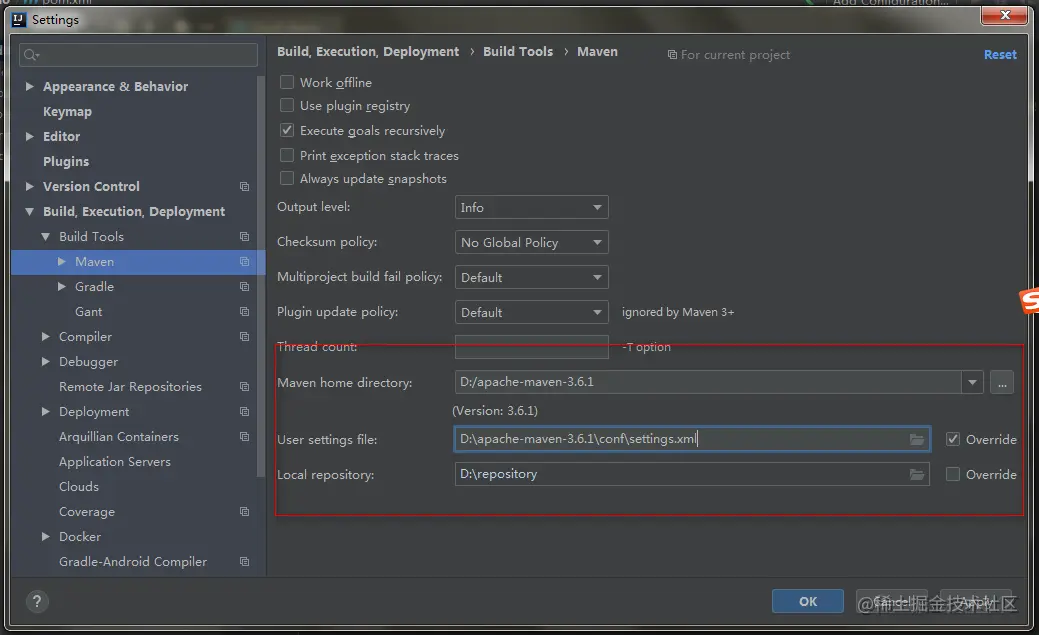The width and height of the screenshot is (1039, 635).
Task: Expand the Docker node arrow
Action: [45, 537]
